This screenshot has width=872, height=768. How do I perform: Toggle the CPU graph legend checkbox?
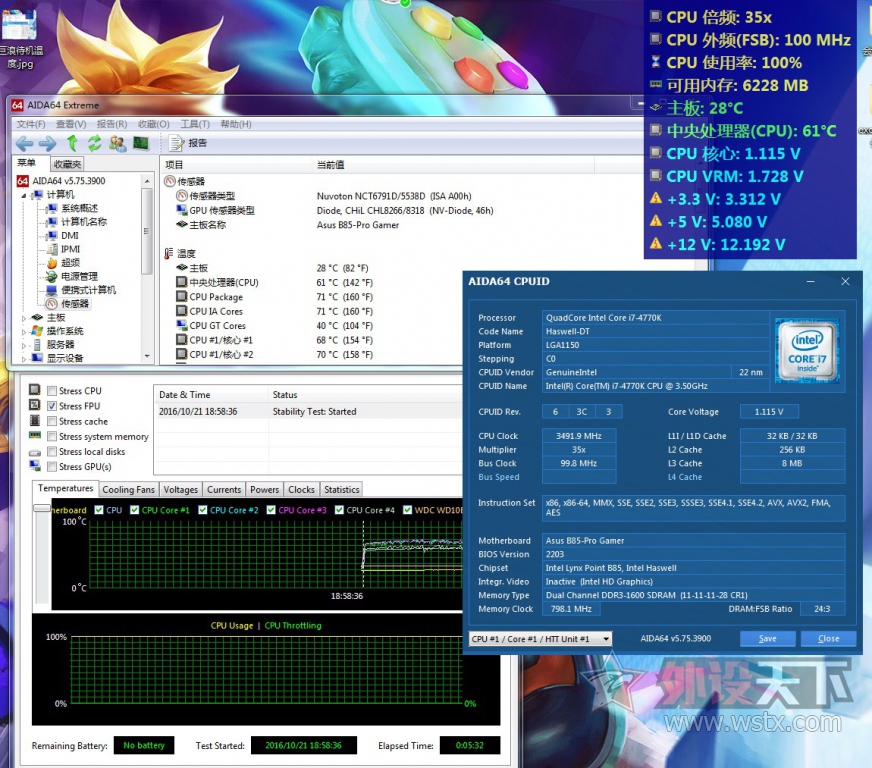coord(99,510)
